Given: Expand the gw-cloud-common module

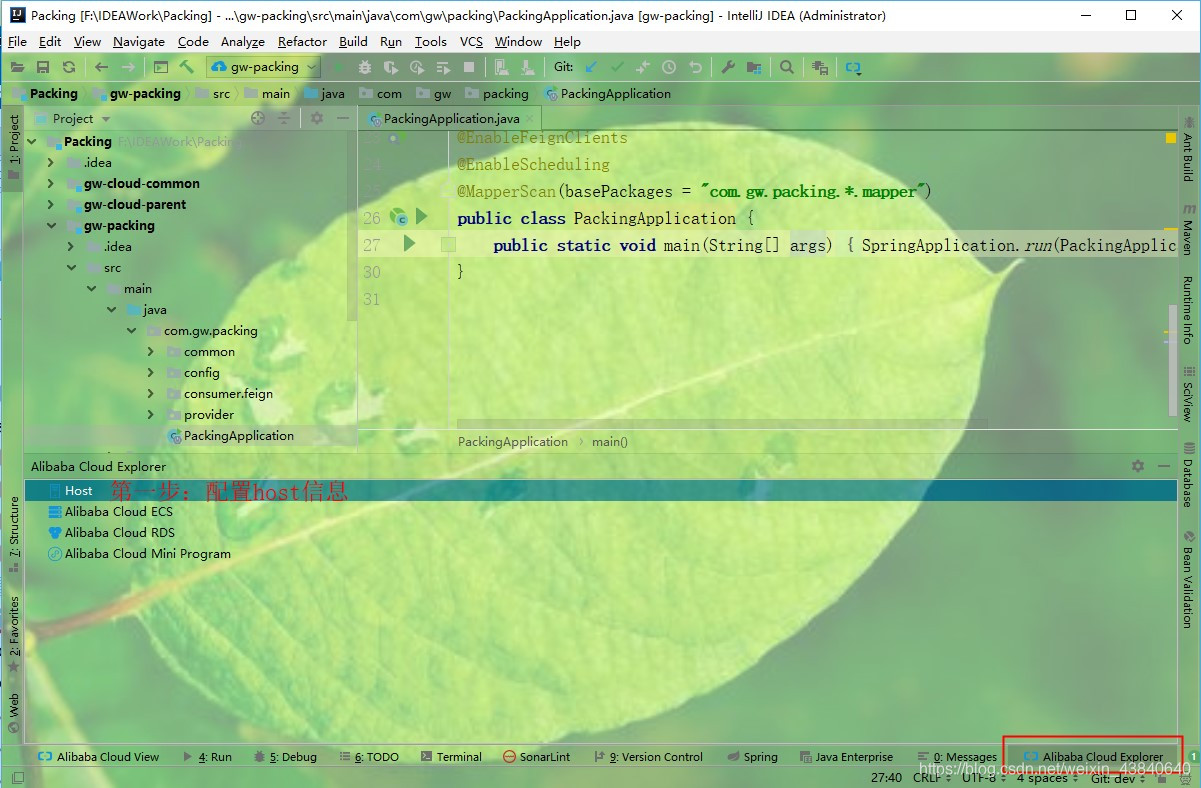Looking at the screenshot, I should point(51,184).
